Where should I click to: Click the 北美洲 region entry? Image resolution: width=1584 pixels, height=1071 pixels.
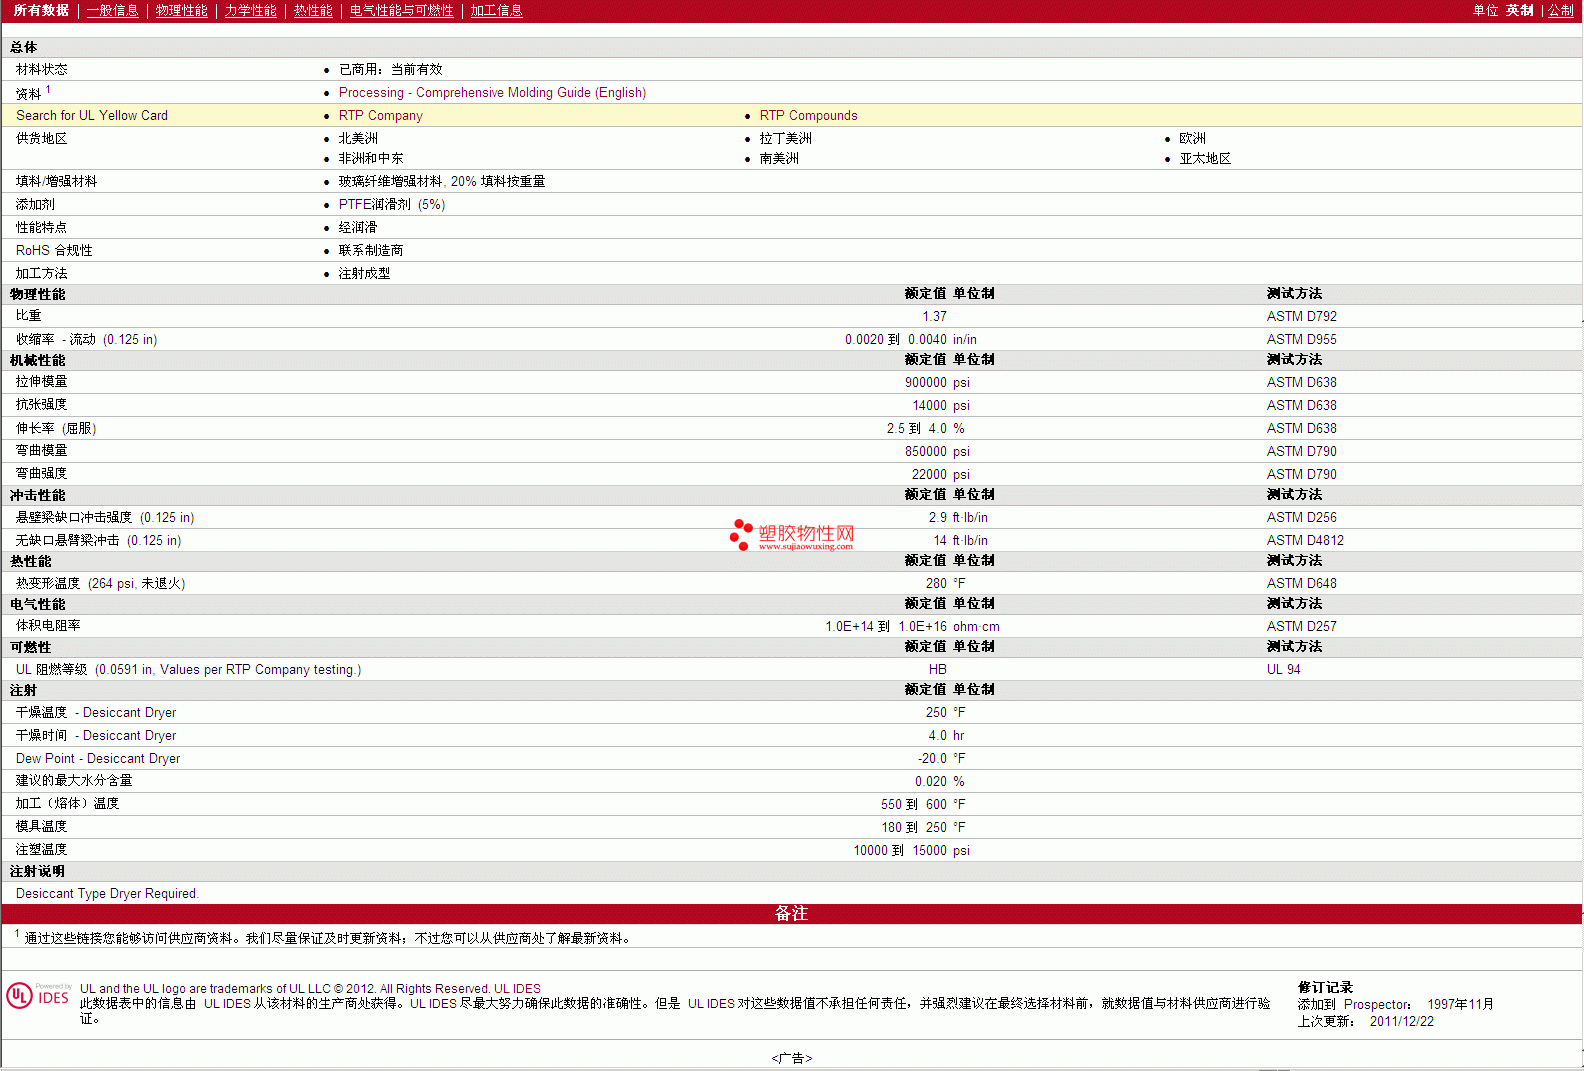point(358,138)
